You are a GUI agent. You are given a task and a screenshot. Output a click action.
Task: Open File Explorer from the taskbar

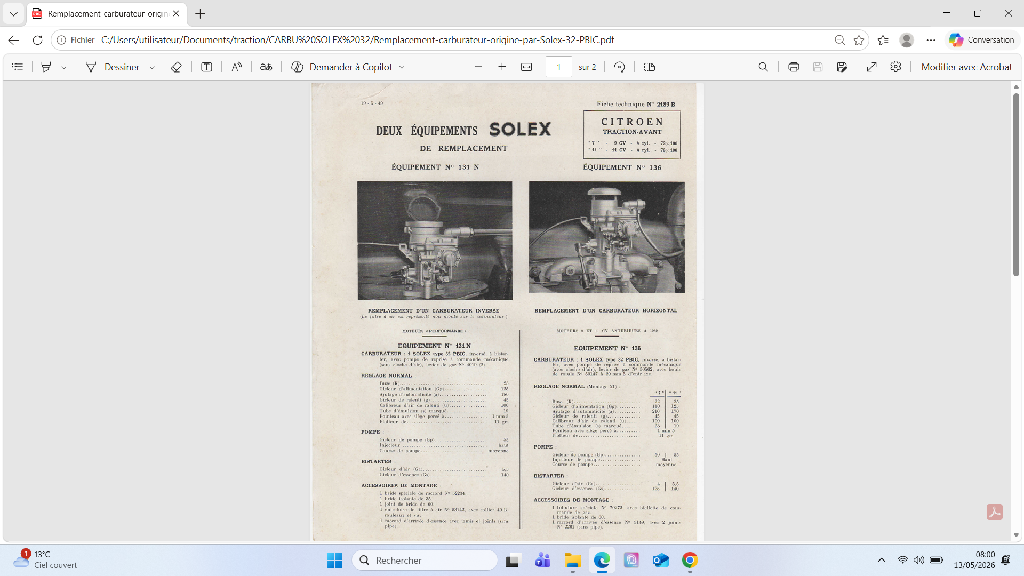[x=573, y=560]
